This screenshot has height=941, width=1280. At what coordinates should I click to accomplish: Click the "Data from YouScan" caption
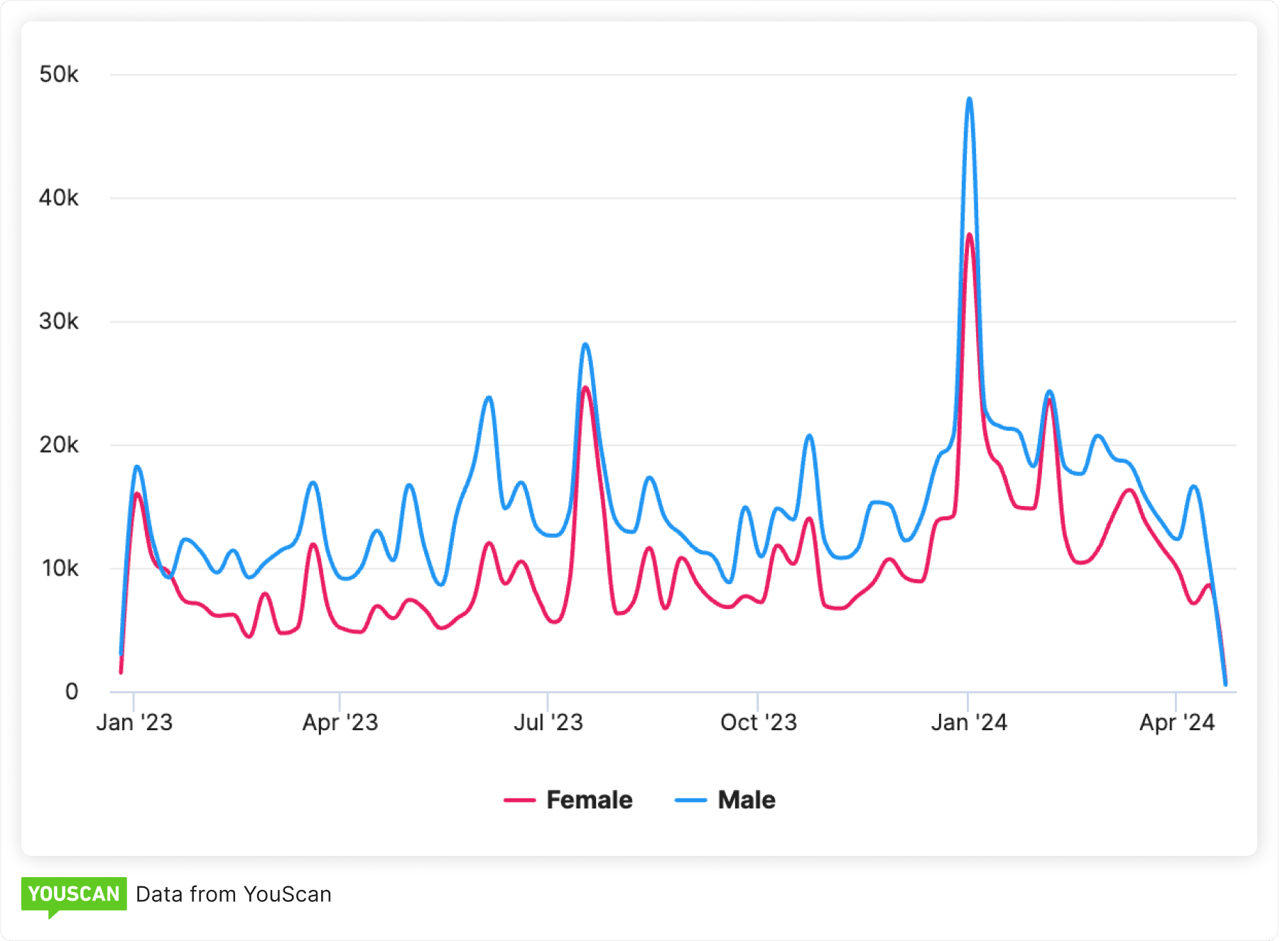(233, 894)
